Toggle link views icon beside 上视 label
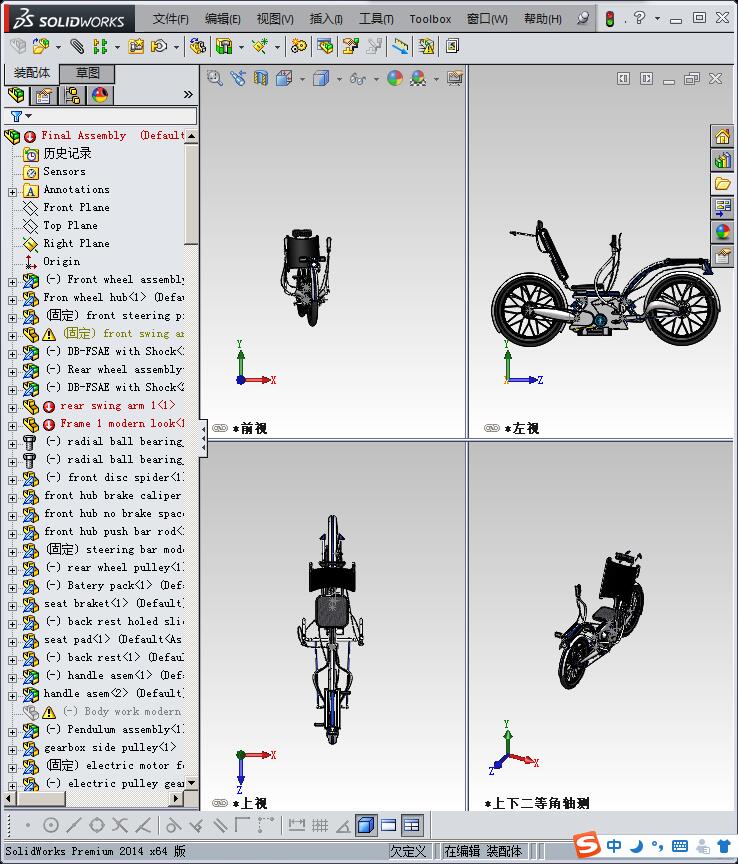738x864 pixels. click(x=220, y=803)
